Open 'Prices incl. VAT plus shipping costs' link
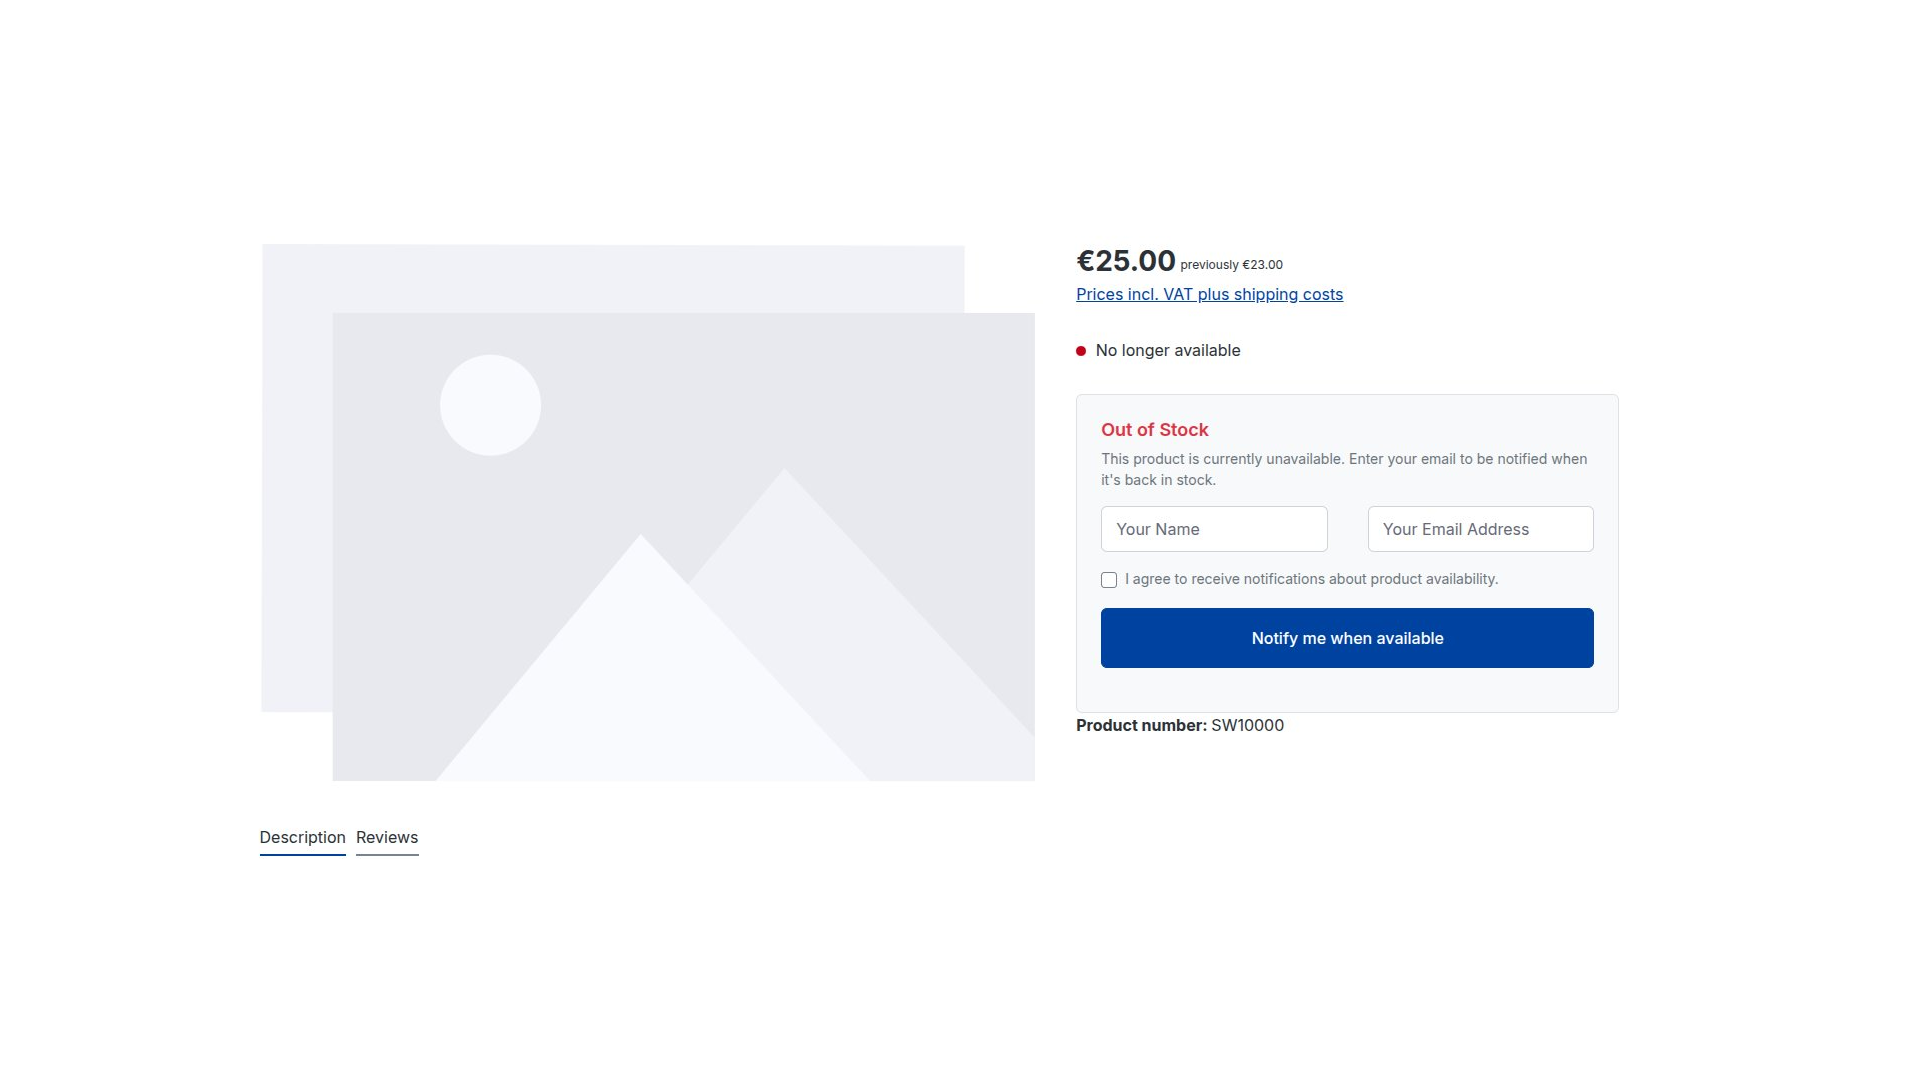This screenshot has width=1920, height=1080. pyautogui.click(x=1209, y=294)
